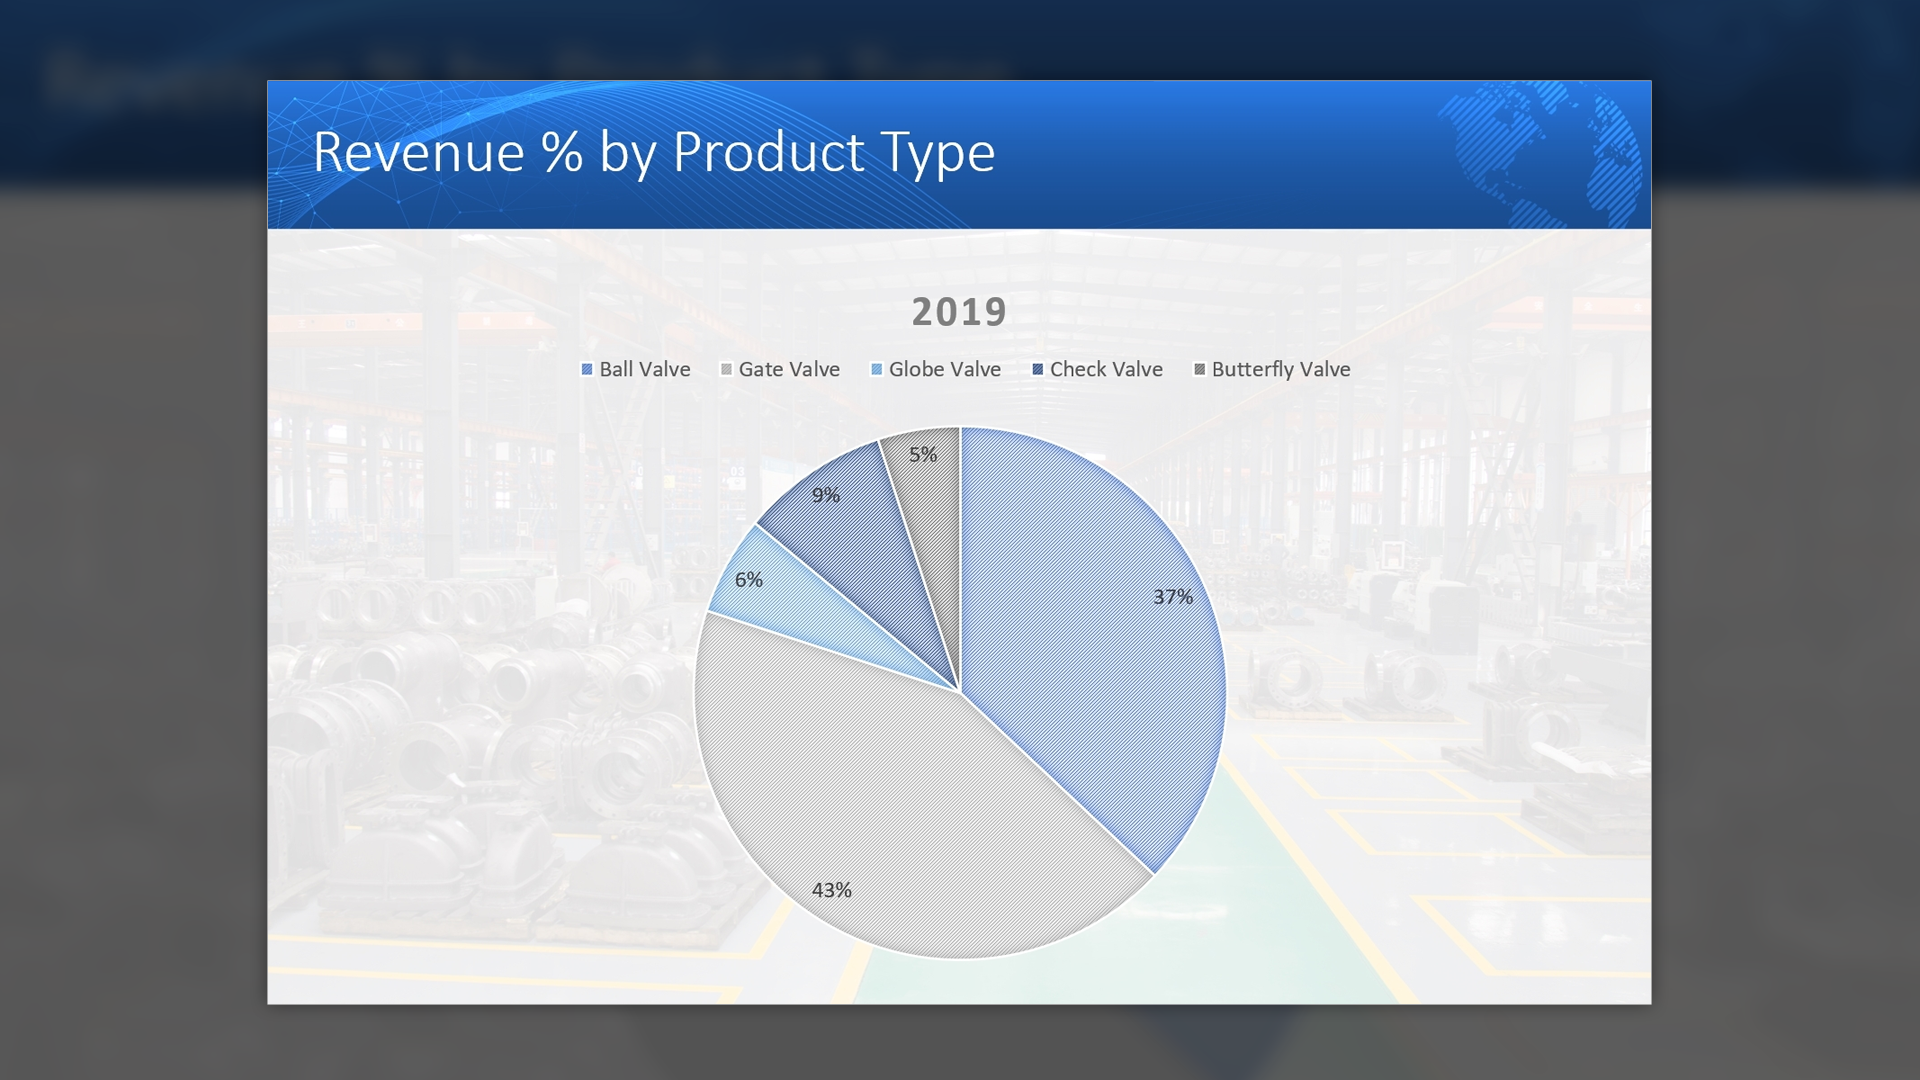Screen dimensions: 1920x1080
Task: Click the Gate Valve legend color swatch
Action: [x=726, y=370]
